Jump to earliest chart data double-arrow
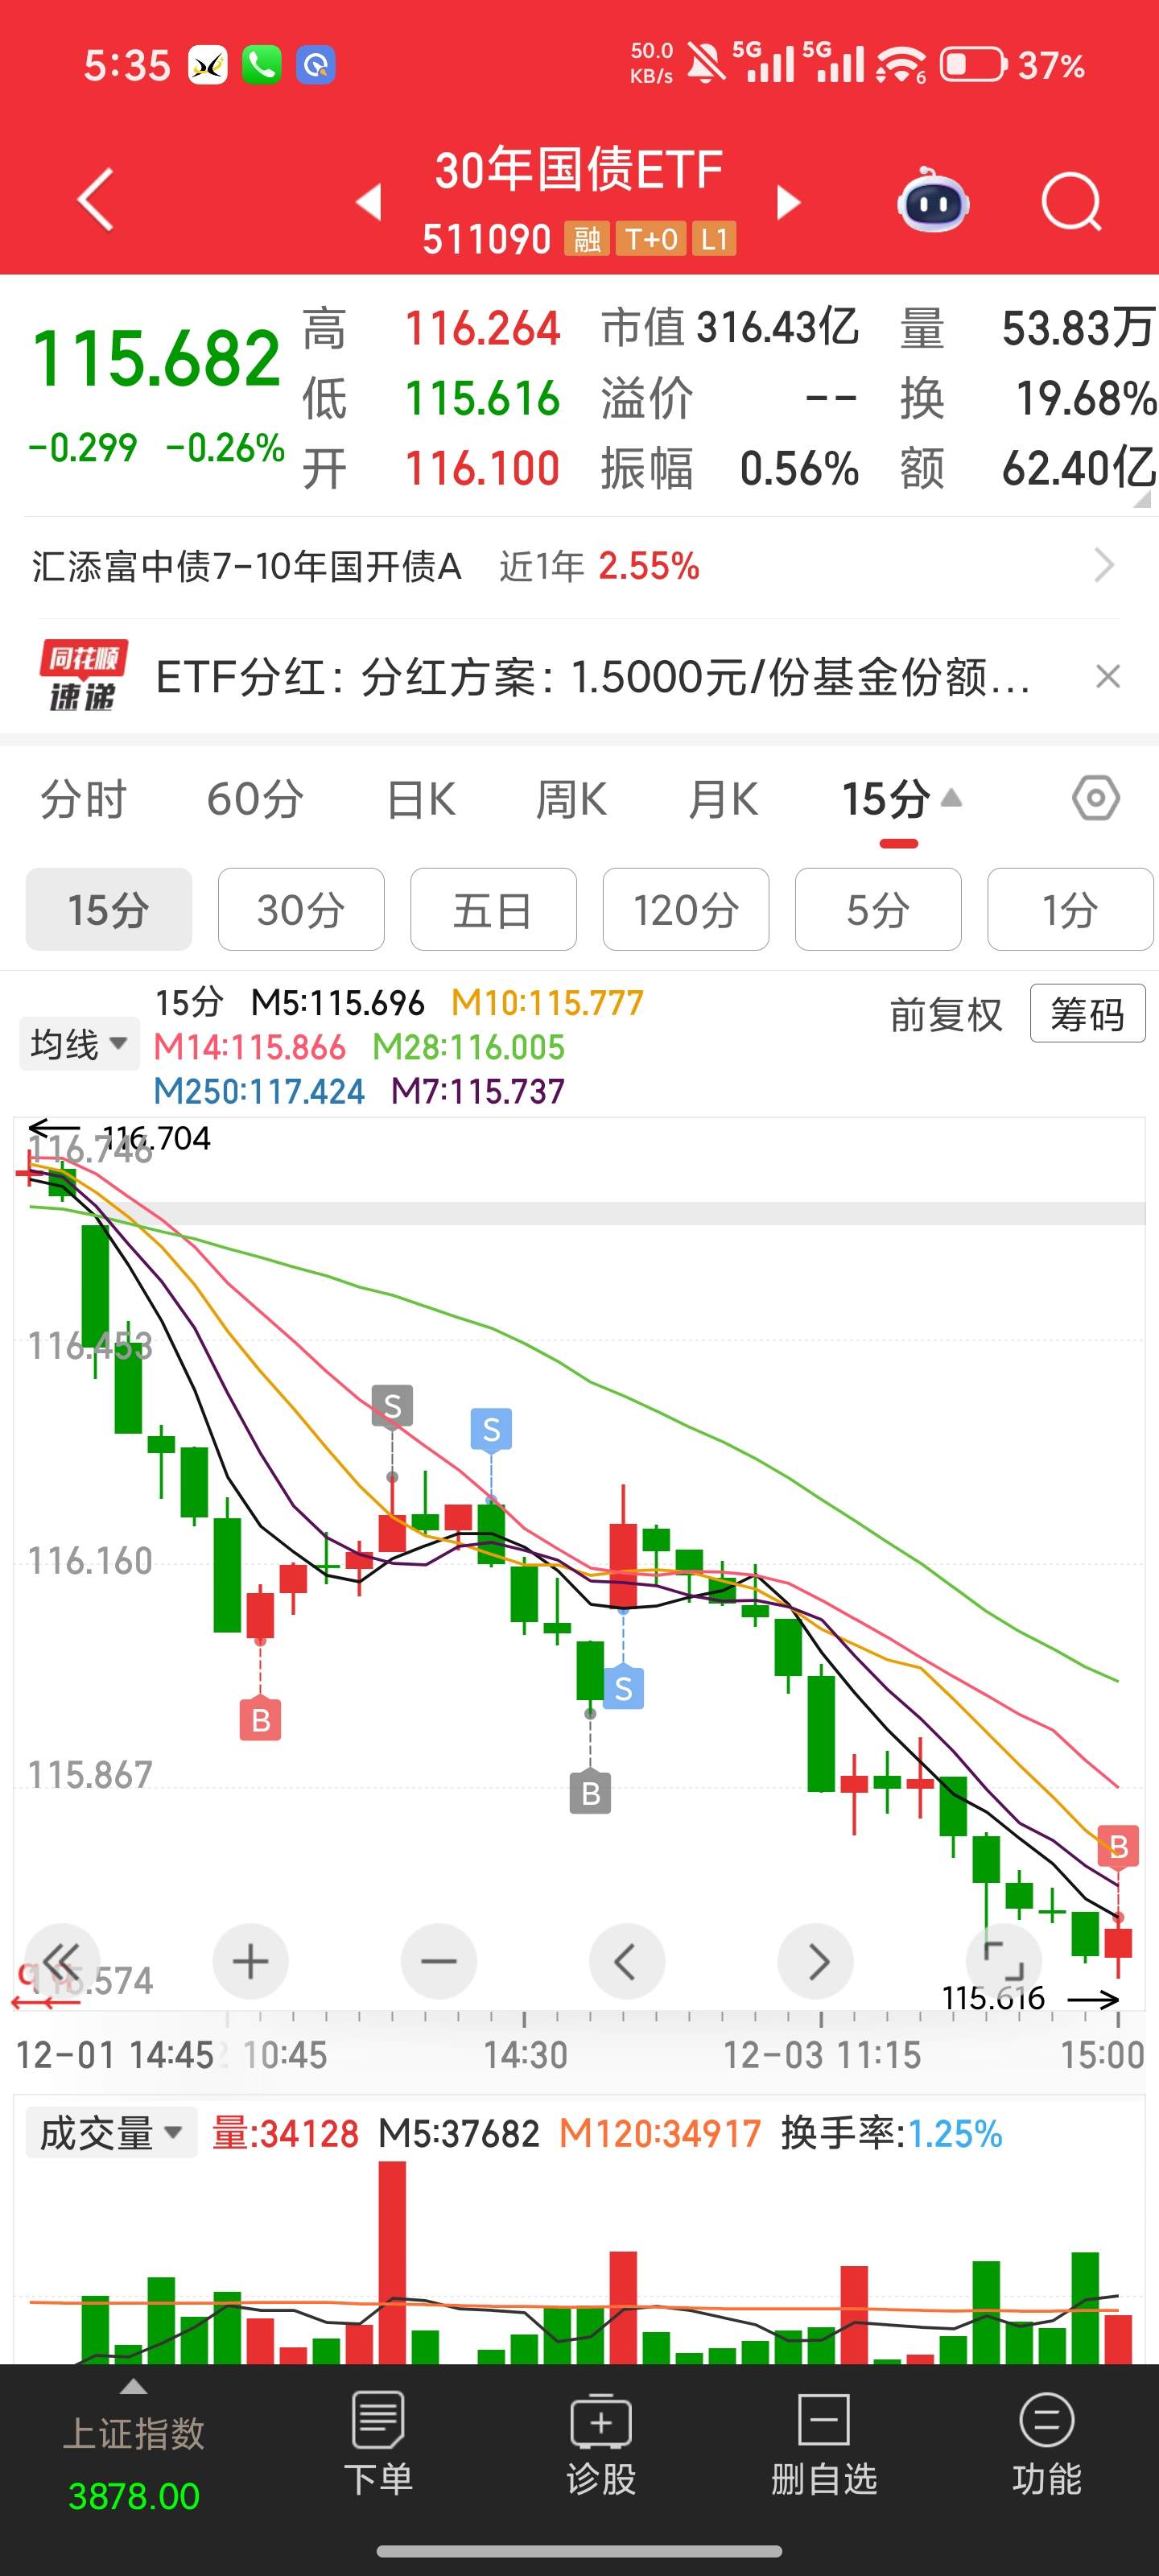This screenshot has width=1159, height=2576. (61, 1960)
